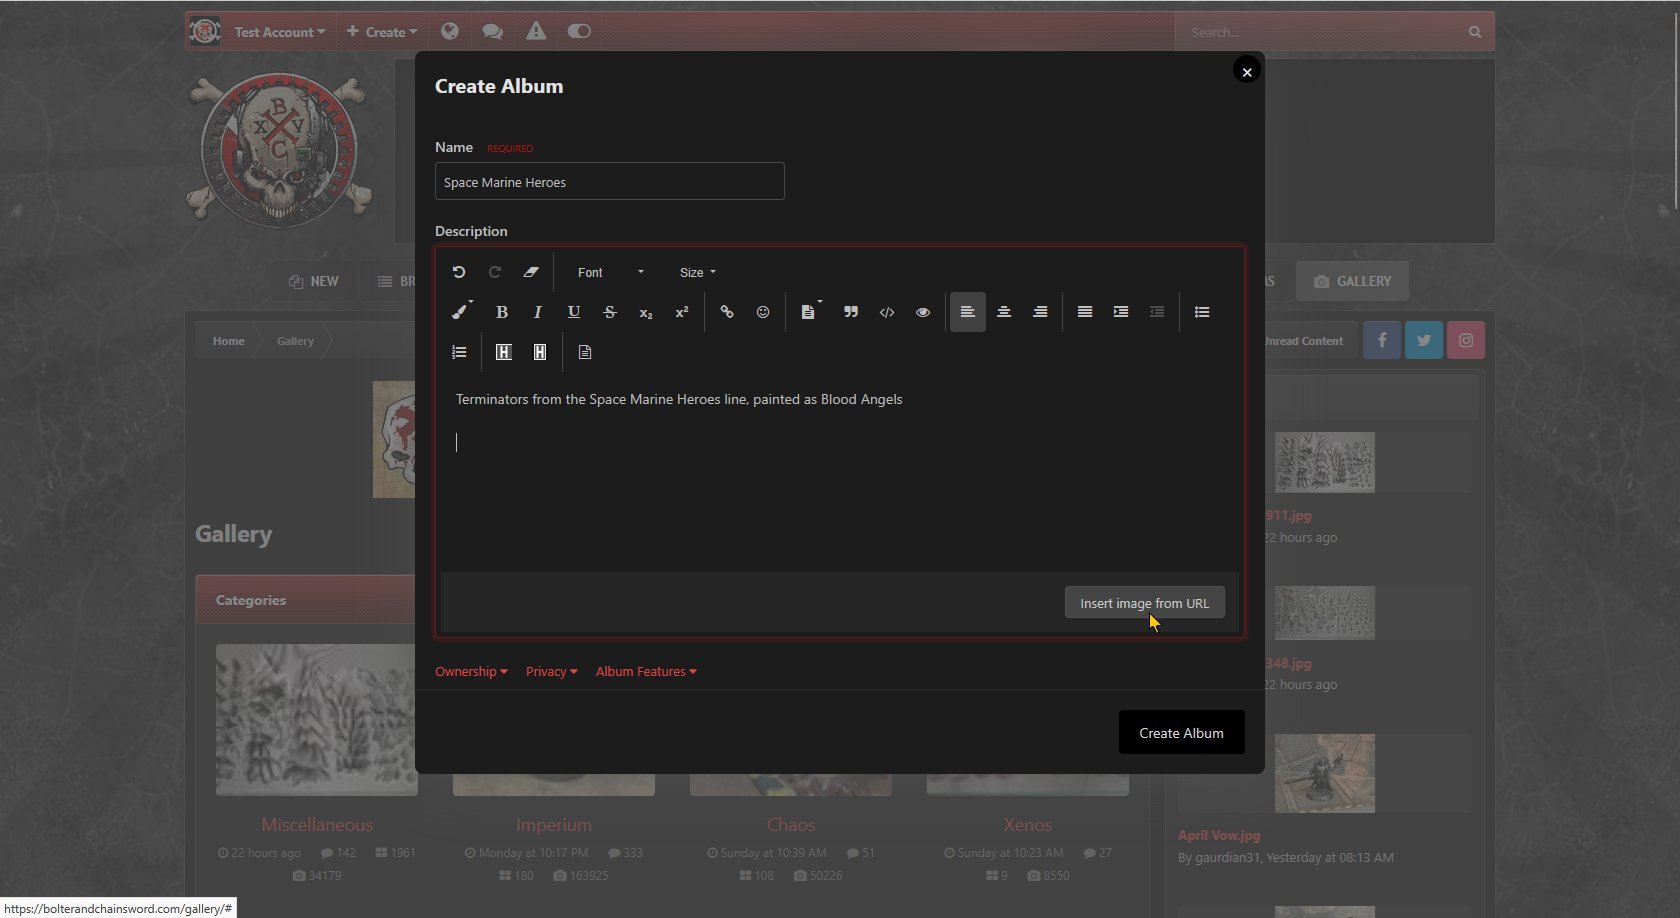The image size is (1680, 918).
Task: Insert a bulleted list
Action: (x=1202, y=312)
